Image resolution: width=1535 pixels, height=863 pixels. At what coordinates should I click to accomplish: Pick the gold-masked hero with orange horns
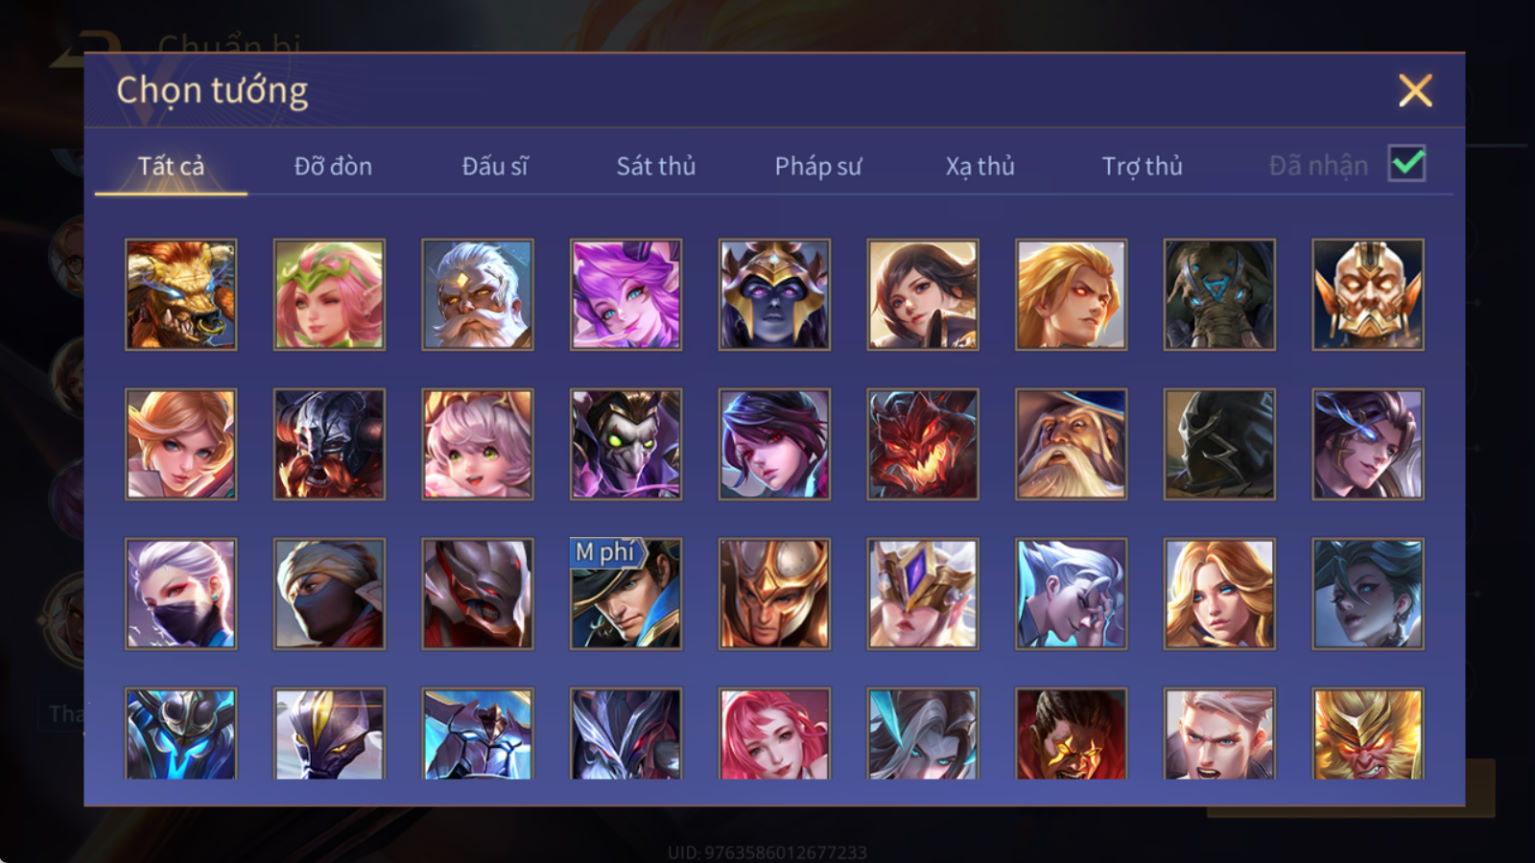[x=1368, y=295]
